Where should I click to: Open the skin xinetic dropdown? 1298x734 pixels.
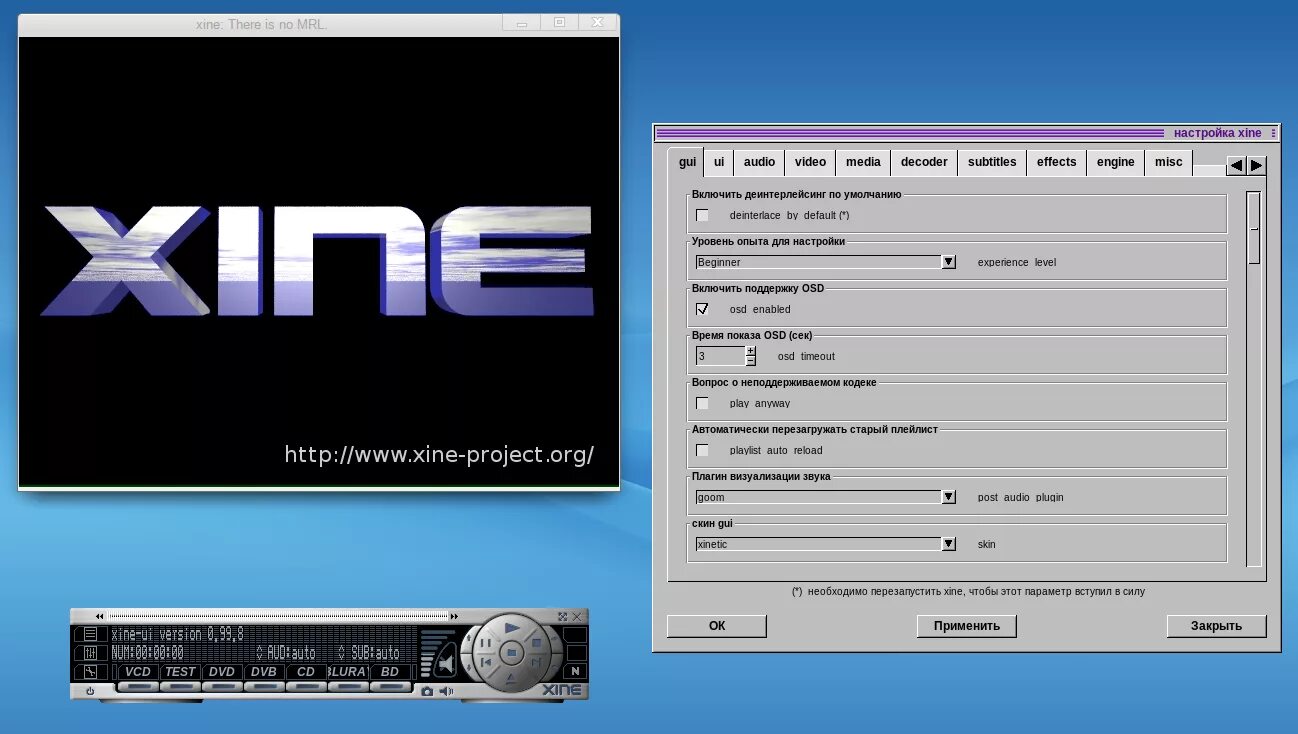(826, 544)
